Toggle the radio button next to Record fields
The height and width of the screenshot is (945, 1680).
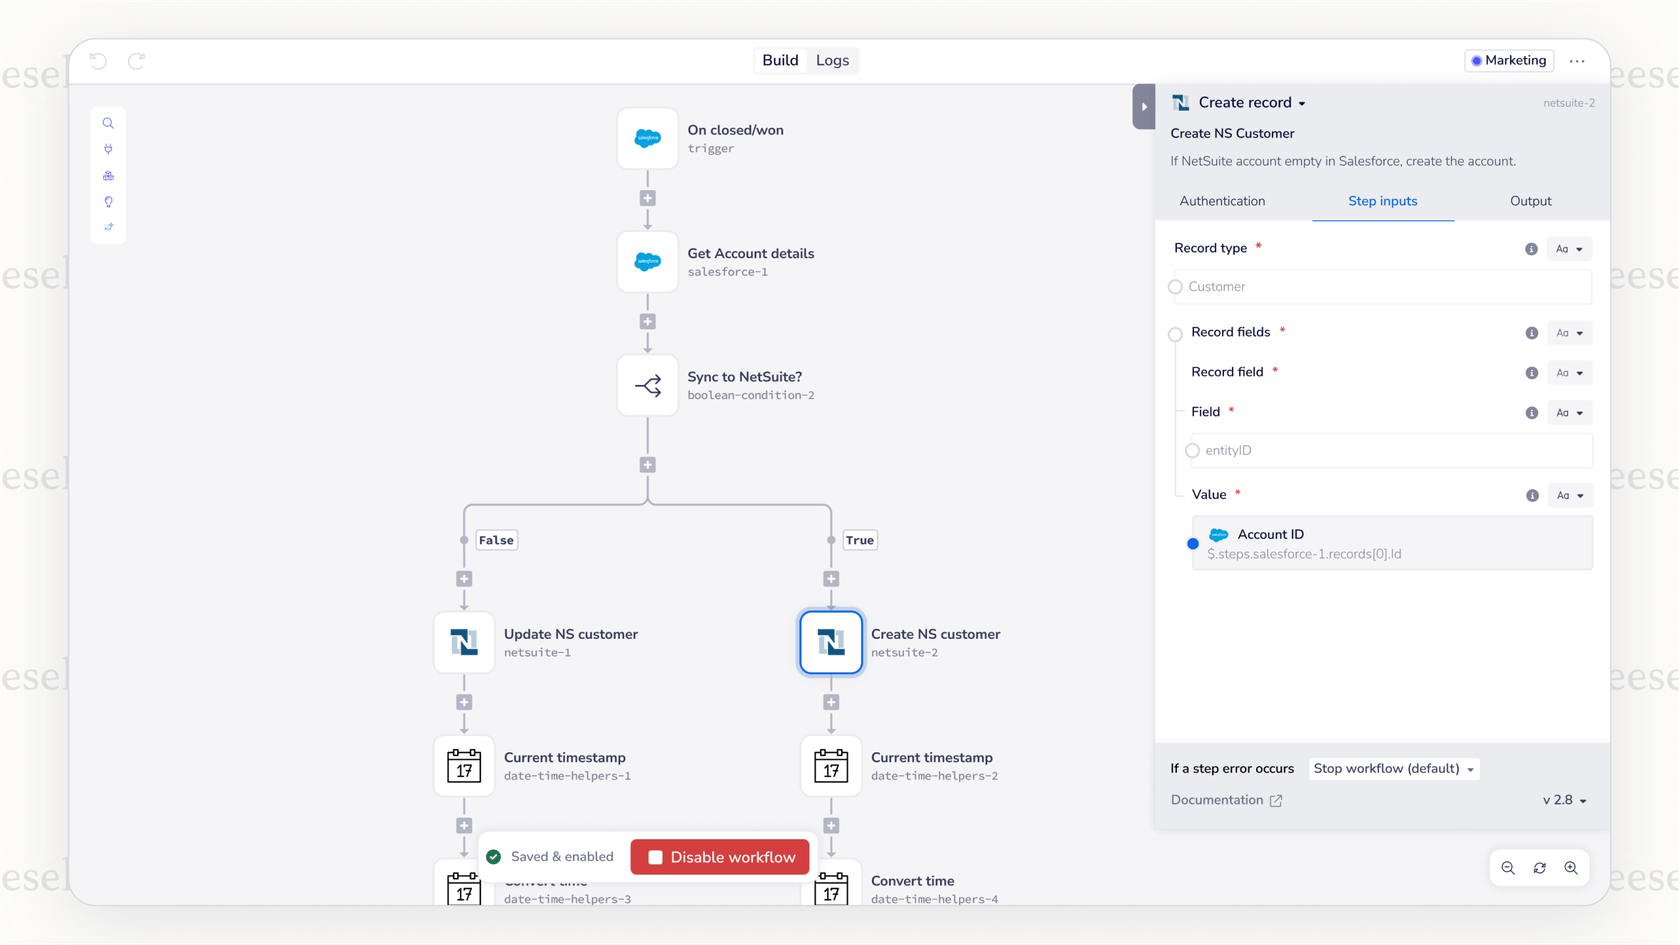(x=1175, y=333)
